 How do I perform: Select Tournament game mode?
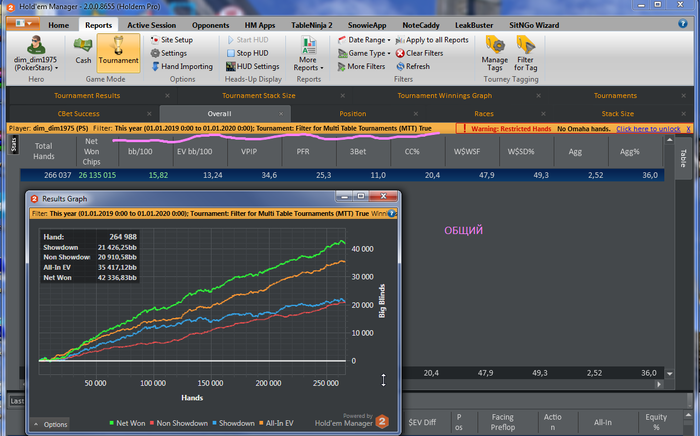tap(118, 52)
